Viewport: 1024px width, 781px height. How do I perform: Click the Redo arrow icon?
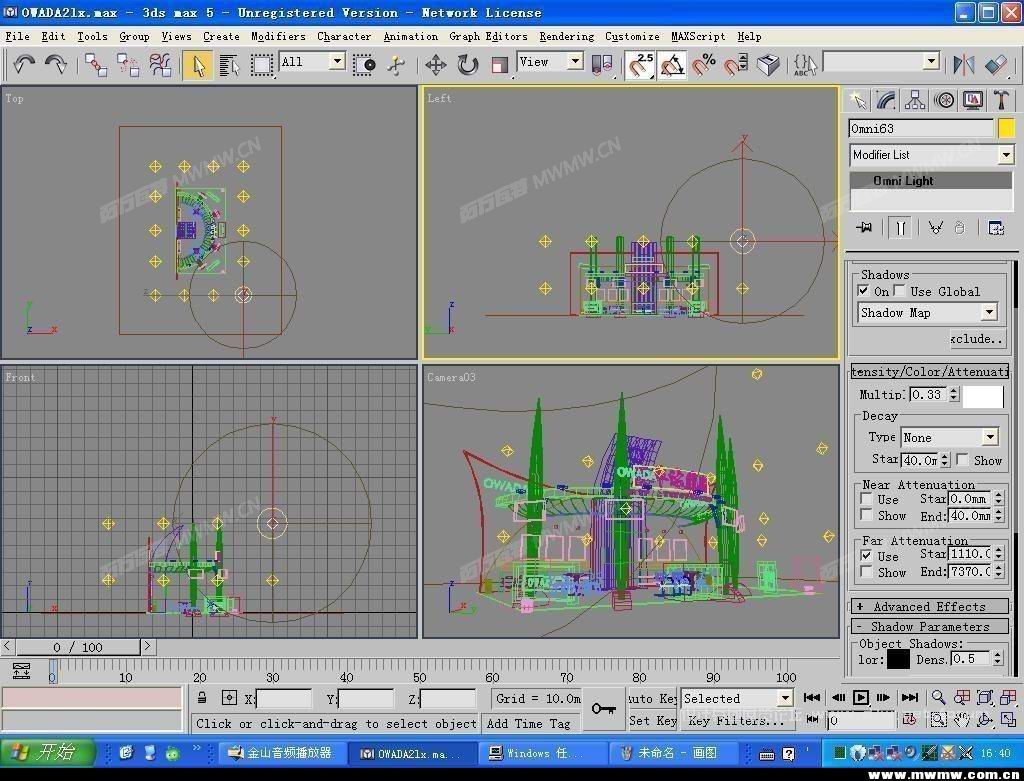click(56, 65)
